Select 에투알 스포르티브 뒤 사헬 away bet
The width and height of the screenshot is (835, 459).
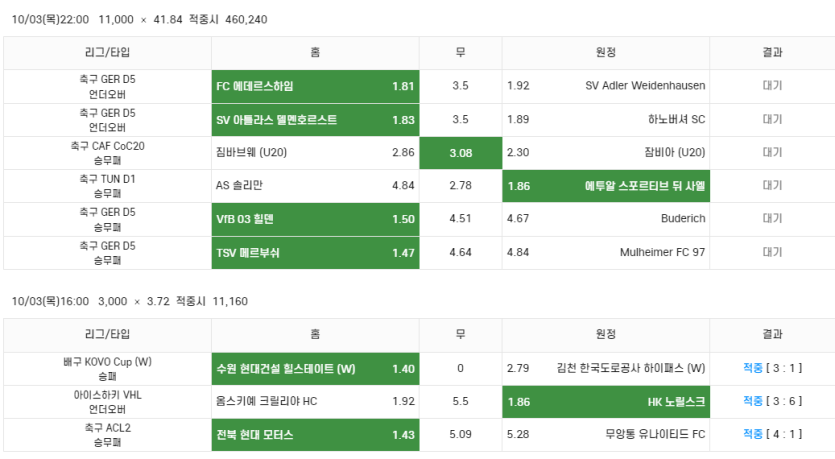[x=606, y=186]
